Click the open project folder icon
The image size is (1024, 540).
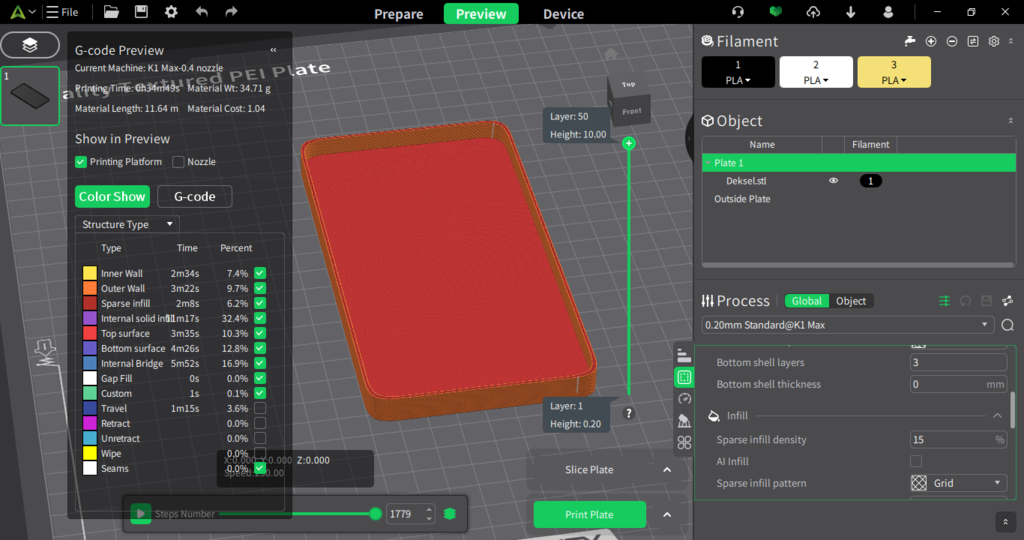click(x=111, y=12)
